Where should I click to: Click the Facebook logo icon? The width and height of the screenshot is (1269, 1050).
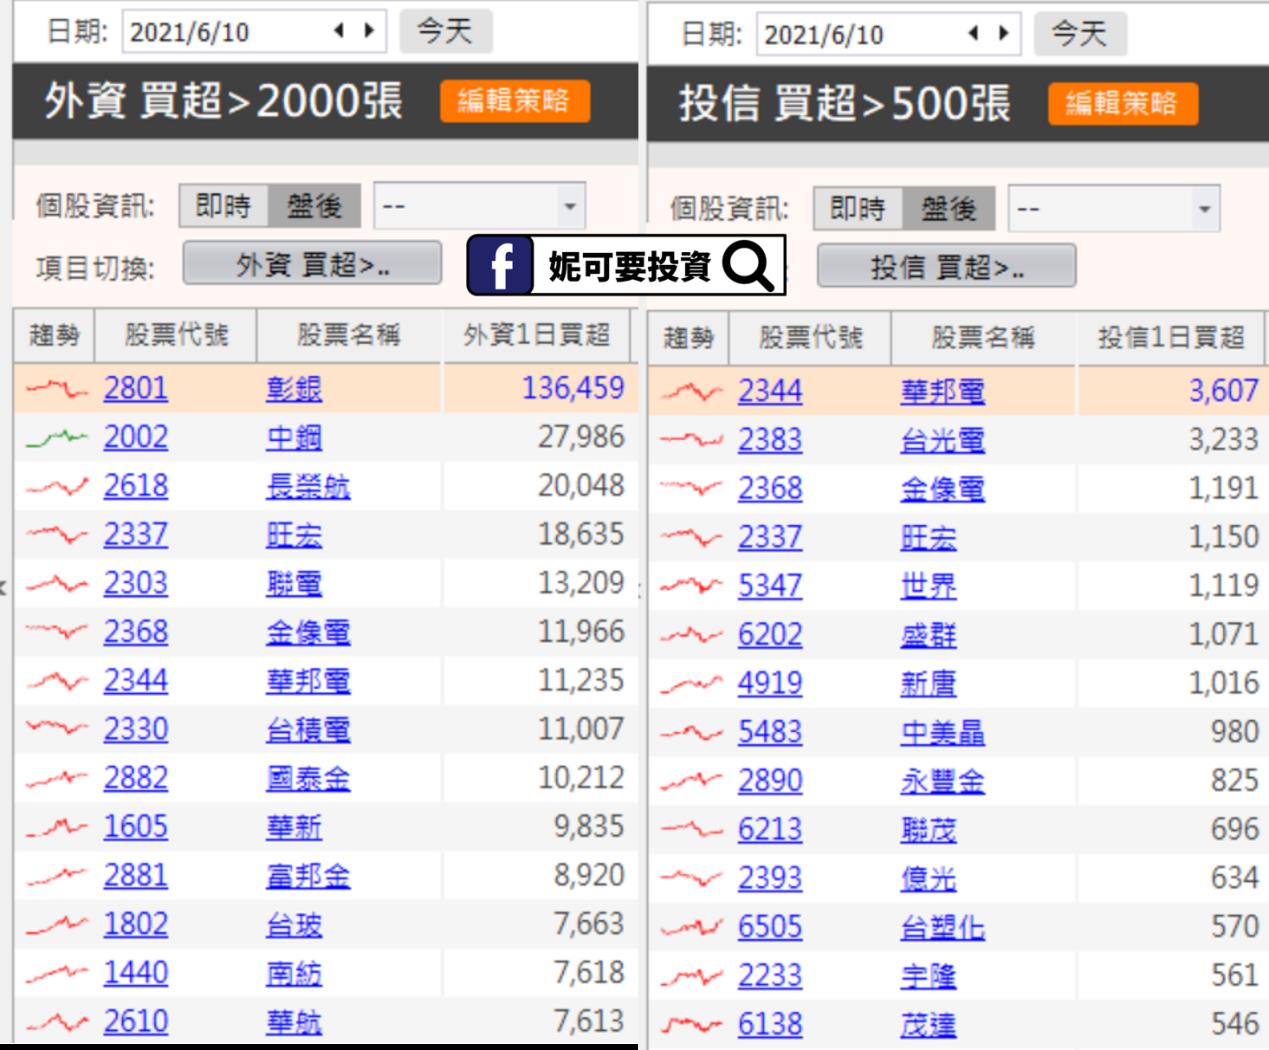[501, 266]
